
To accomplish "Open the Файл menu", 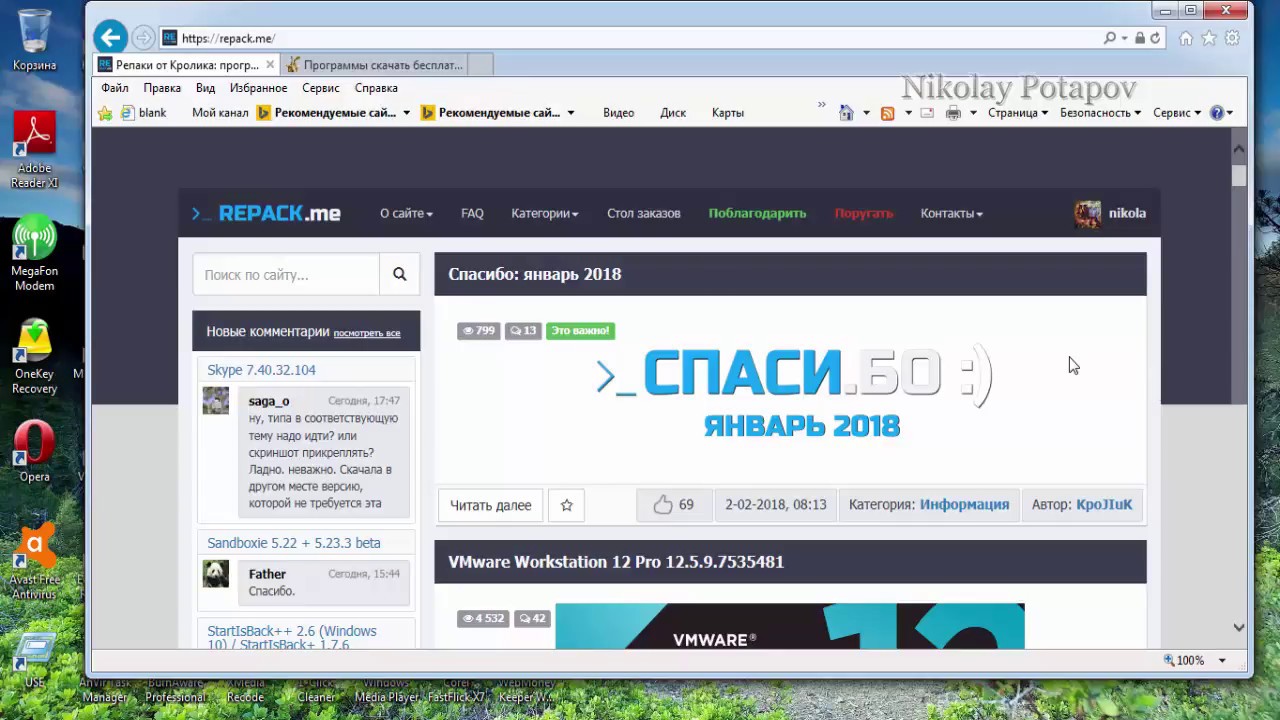I will [x=115, y=88].
